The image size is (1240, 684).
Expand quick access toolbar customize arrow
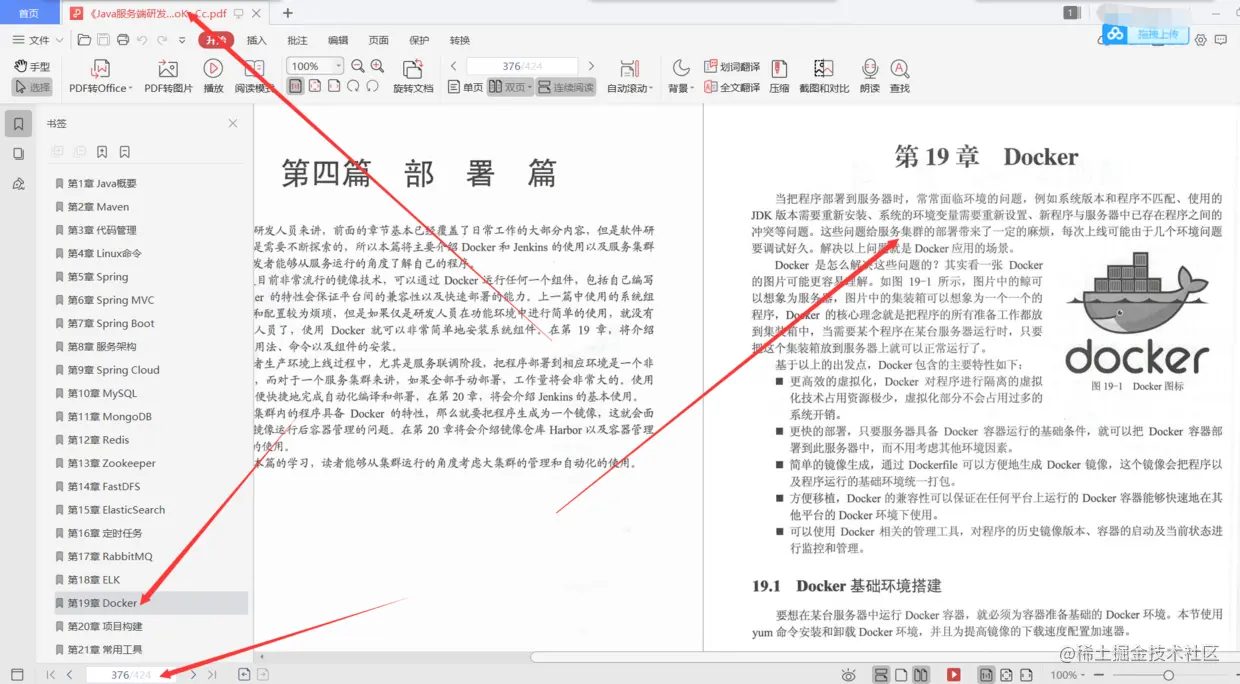click(182, 40)
